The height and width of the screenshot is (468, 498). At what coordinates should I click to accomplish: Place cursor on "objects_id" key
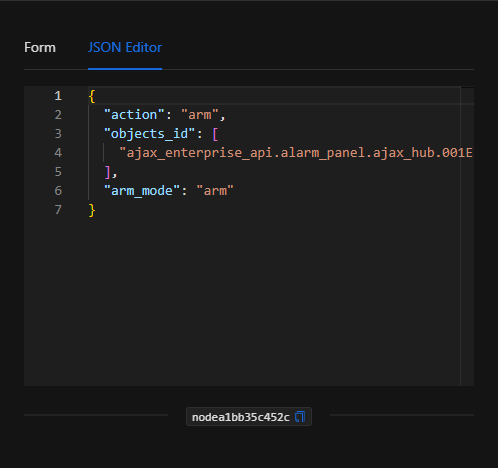coord(149,134)
